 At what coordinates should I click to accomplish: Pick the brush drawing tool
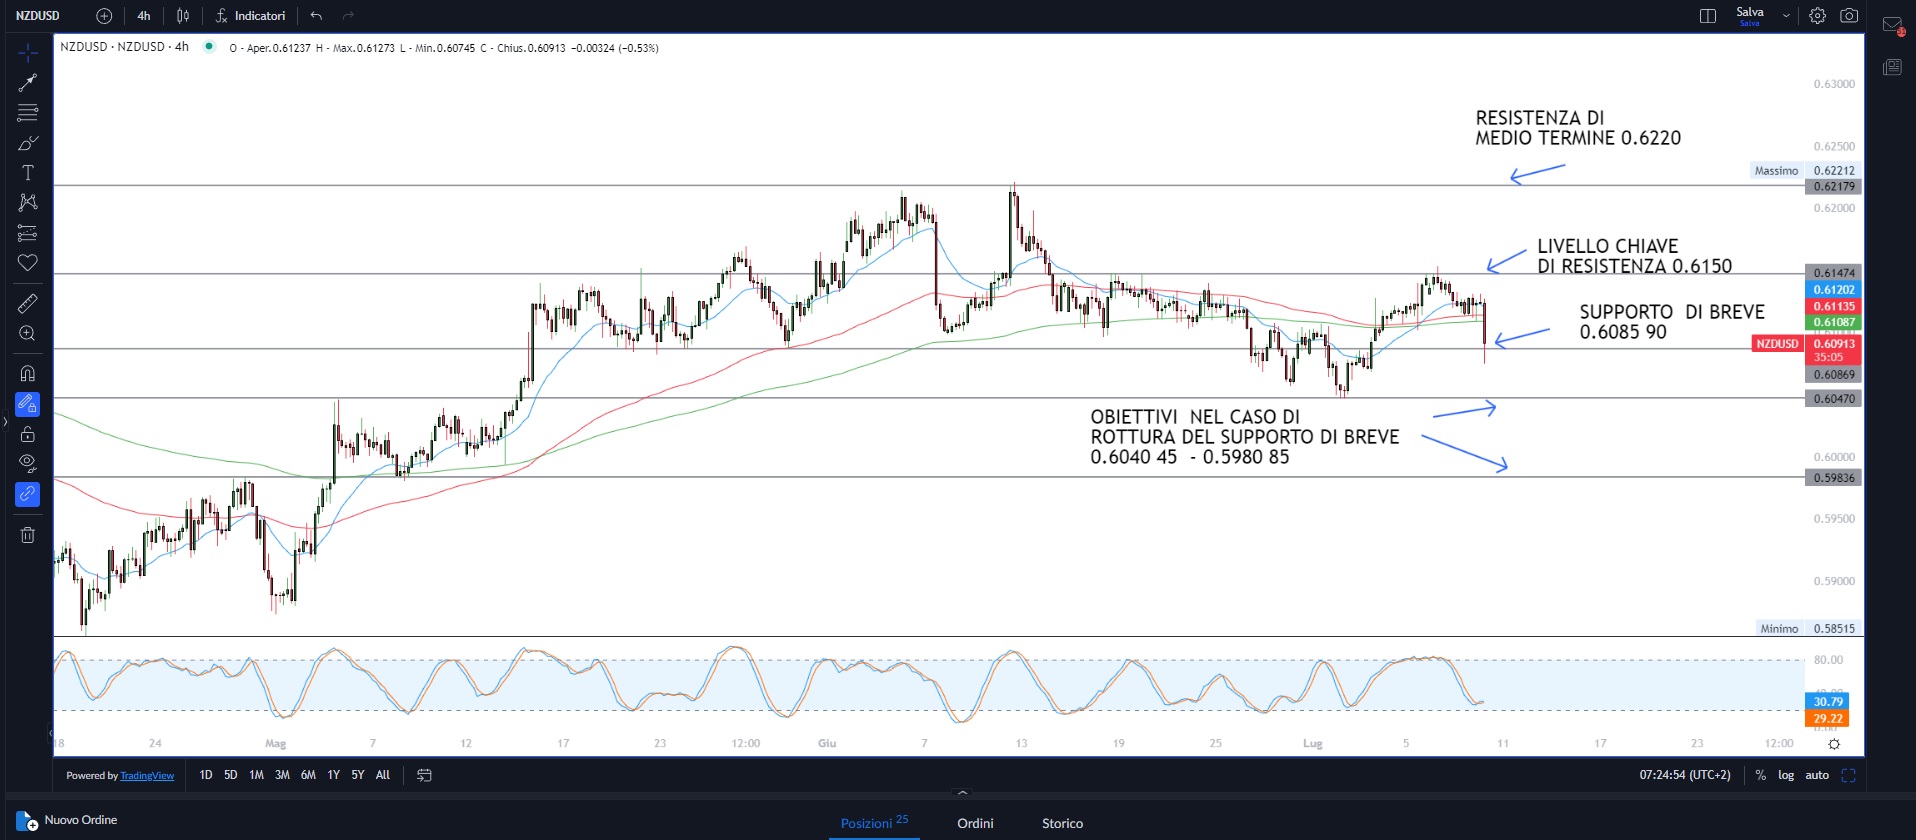pyautogui.click(x=27, y=143)
